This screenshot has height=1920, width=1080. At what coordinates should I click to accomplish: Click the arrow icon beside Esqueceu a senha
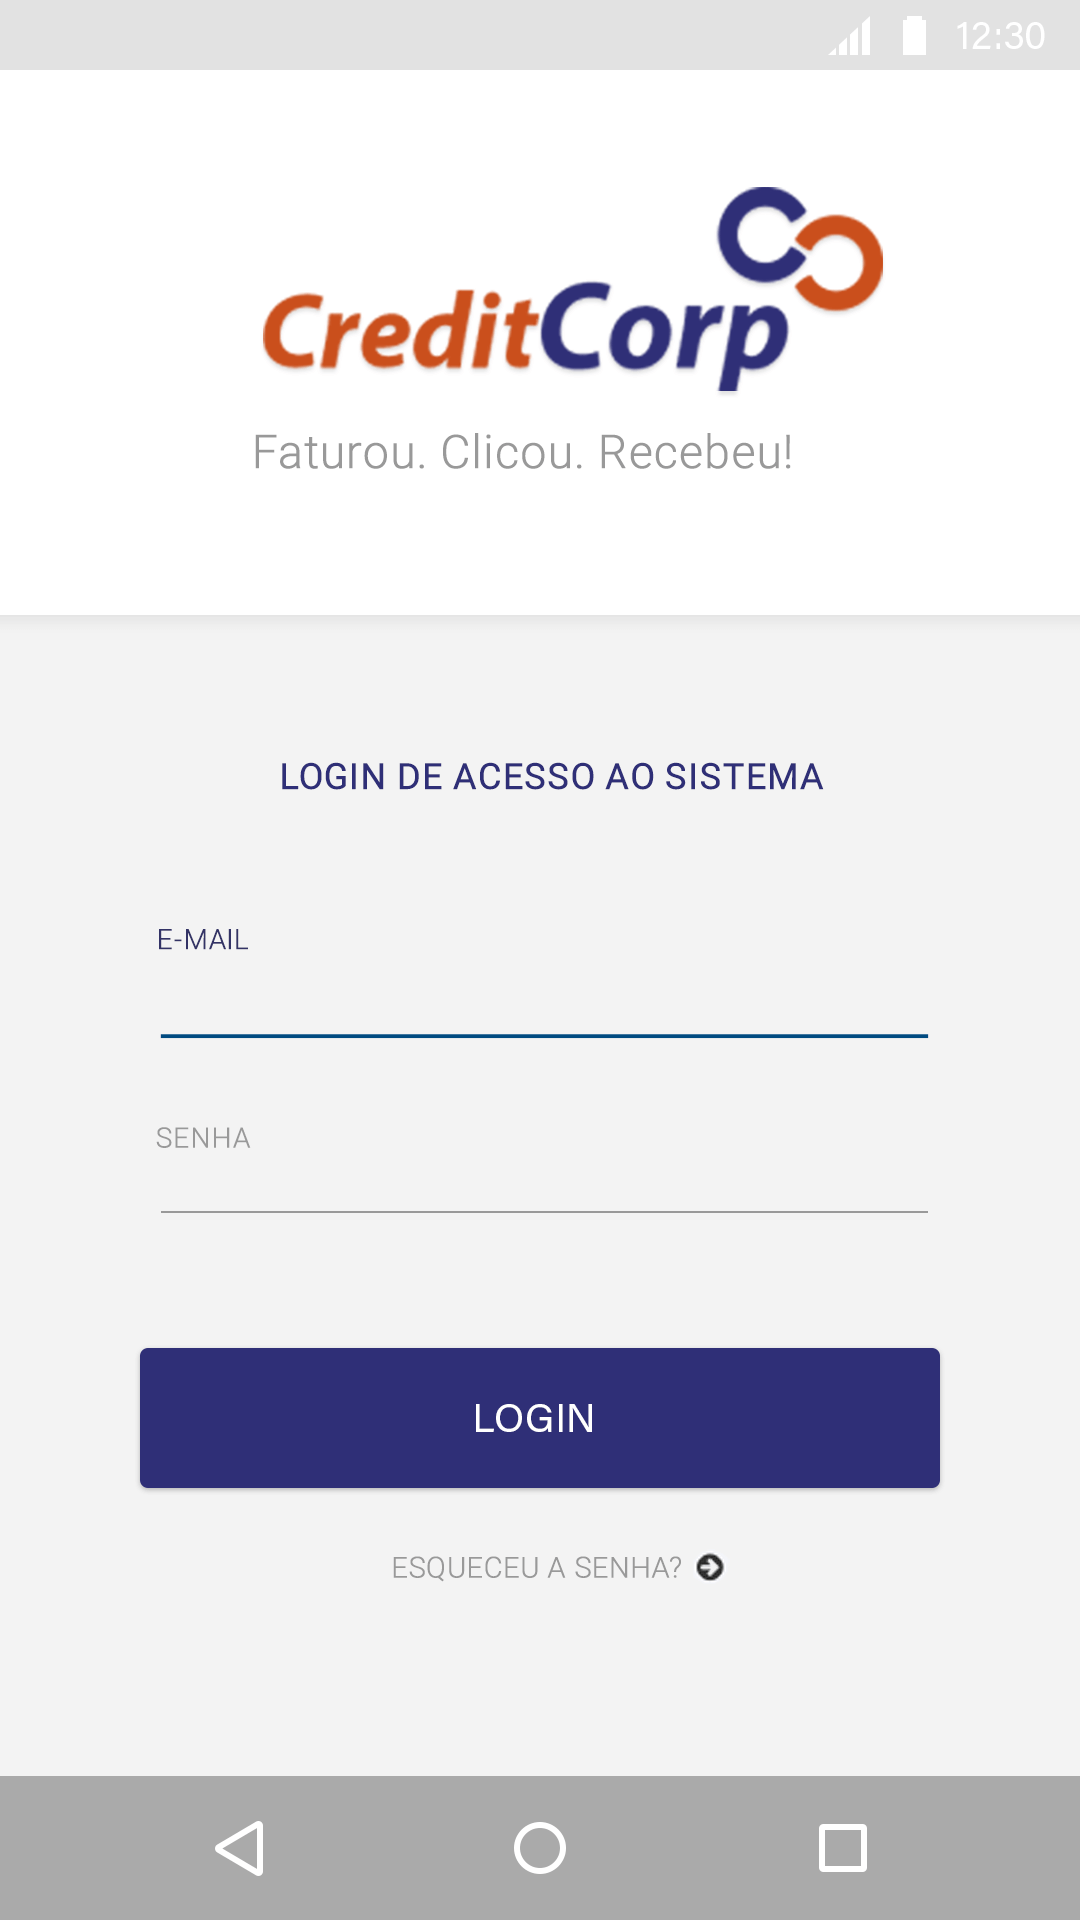pos(710,1567)
